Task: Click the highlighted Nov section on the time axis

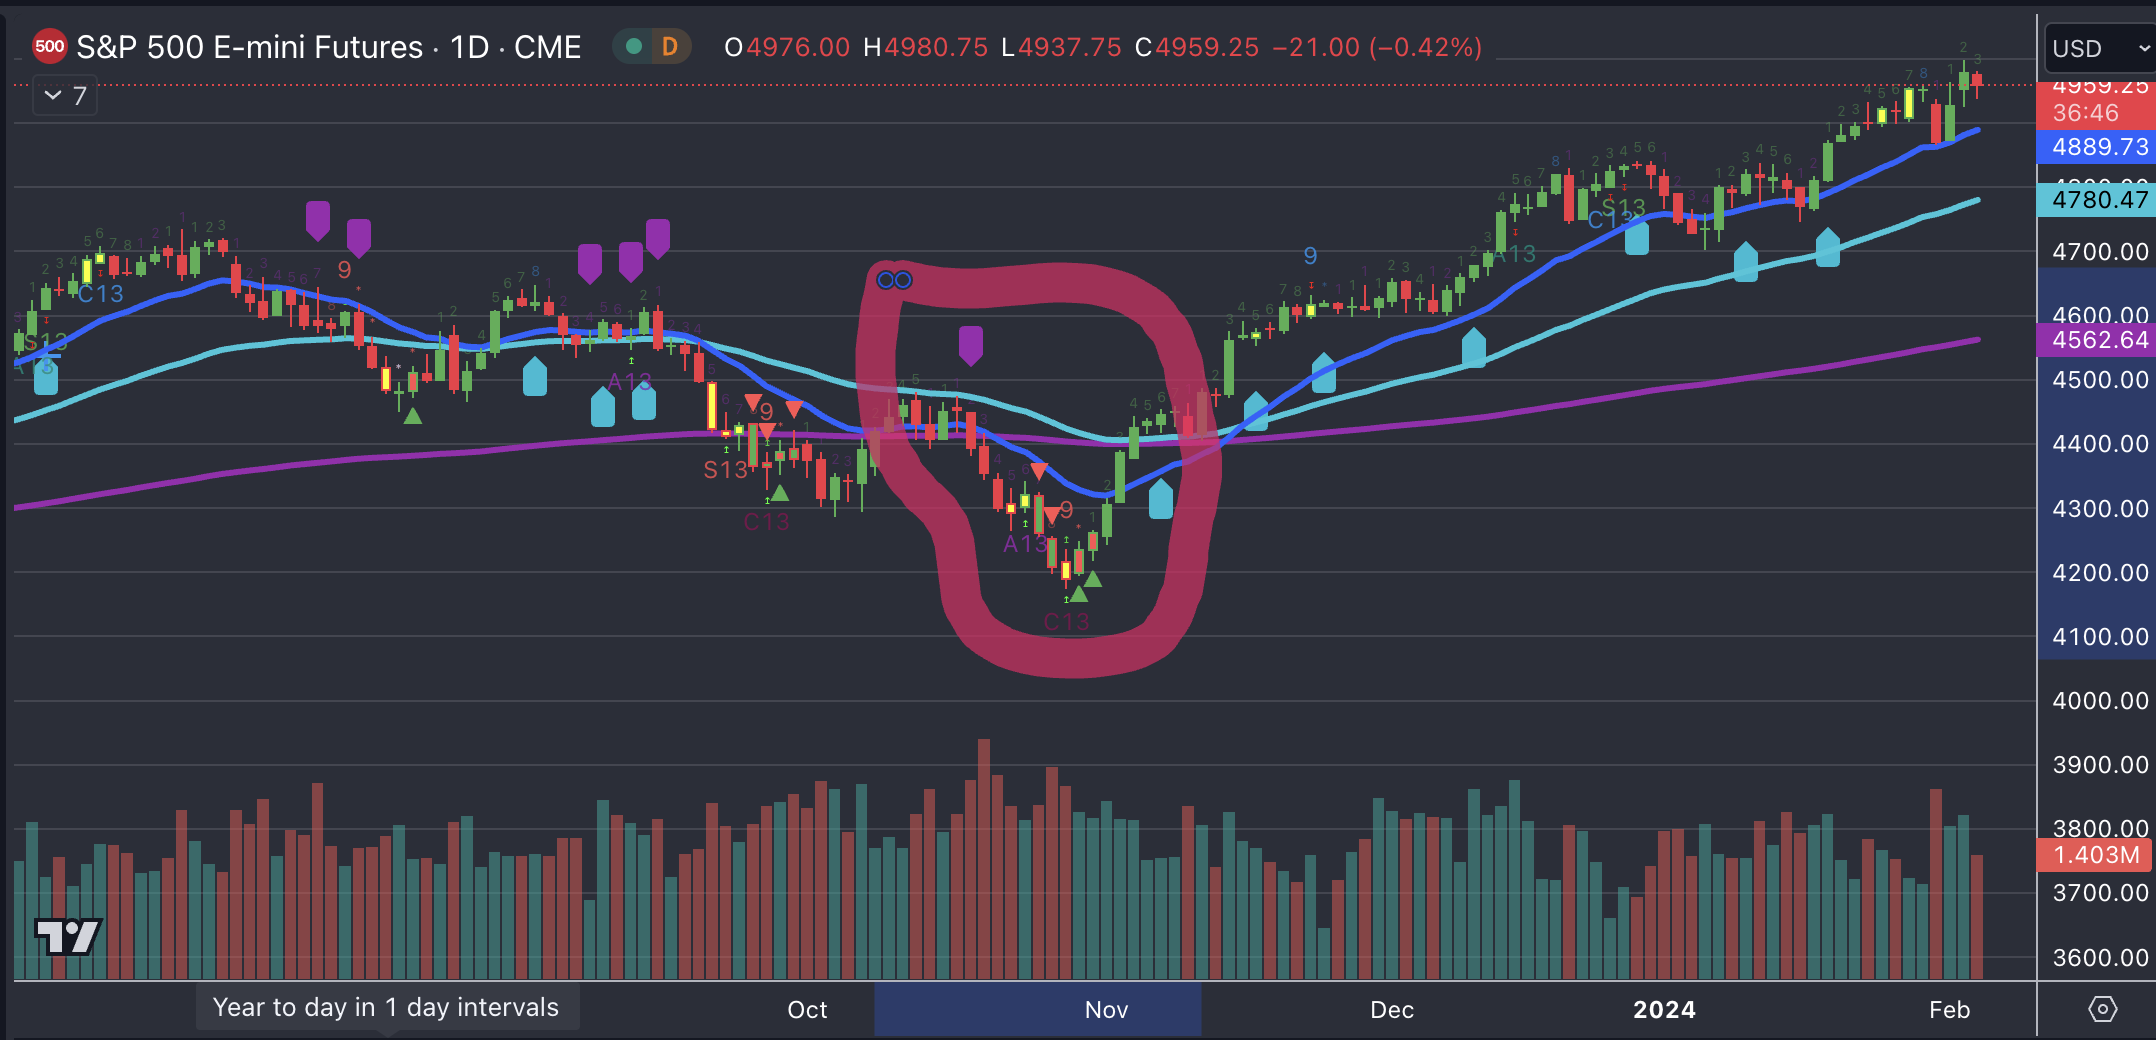Action: (x=1106, y=1009)
